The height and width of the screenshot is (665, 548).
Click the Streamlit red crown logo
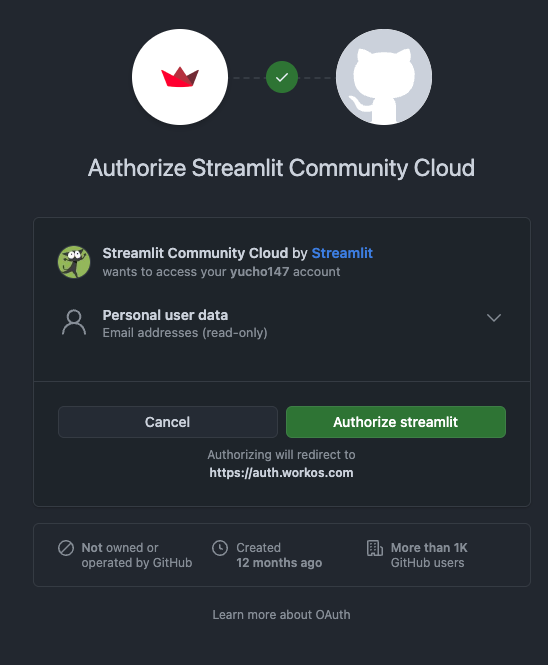point(180,77)
